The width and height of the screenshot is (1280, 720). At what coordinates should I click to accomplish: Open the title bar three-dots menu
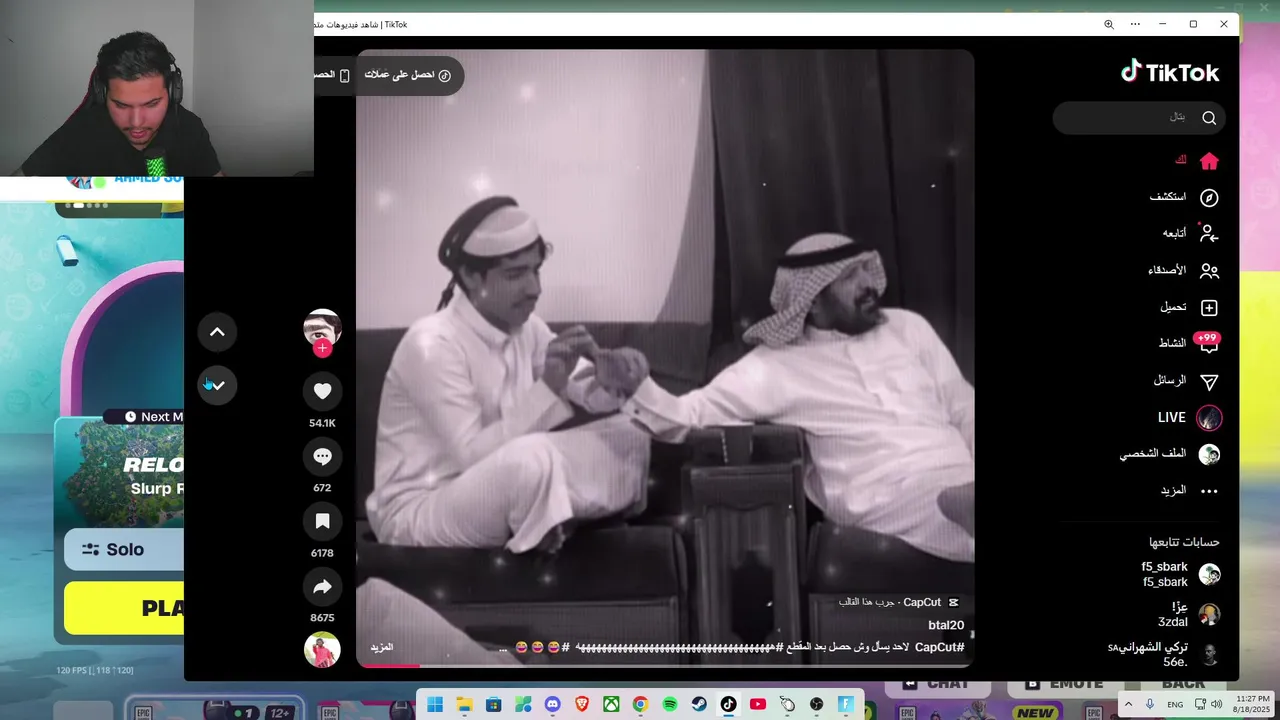pyautogui.click(x=1135, y=24)
